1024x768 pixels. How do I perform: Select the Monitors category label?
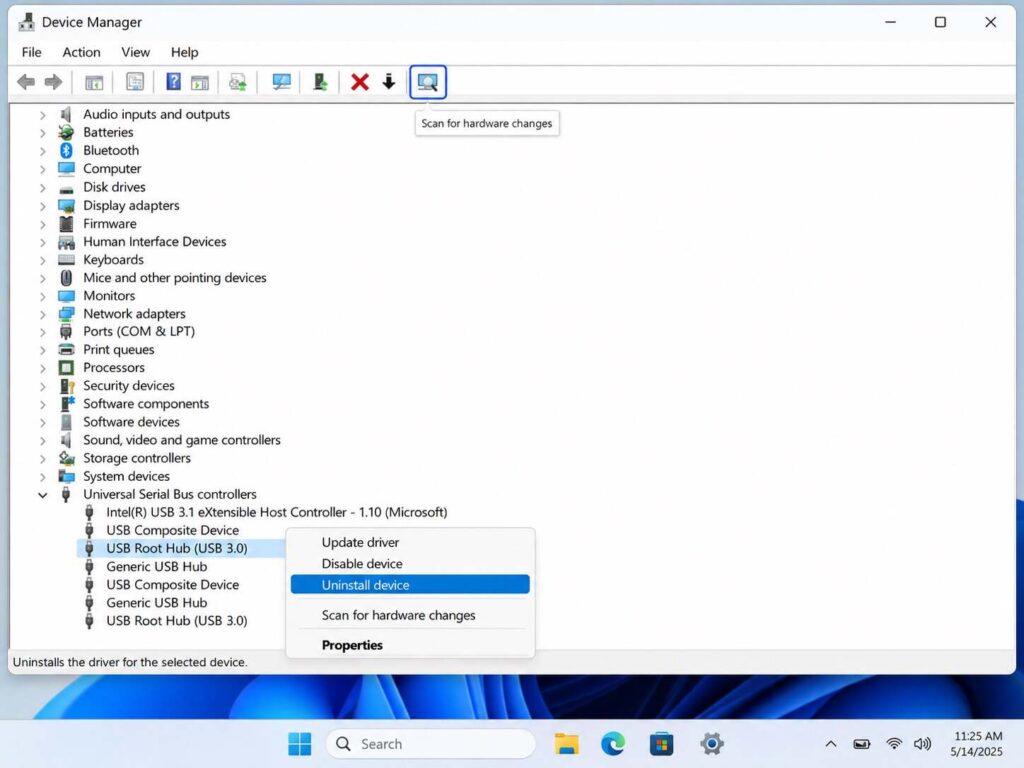point(109,296)
